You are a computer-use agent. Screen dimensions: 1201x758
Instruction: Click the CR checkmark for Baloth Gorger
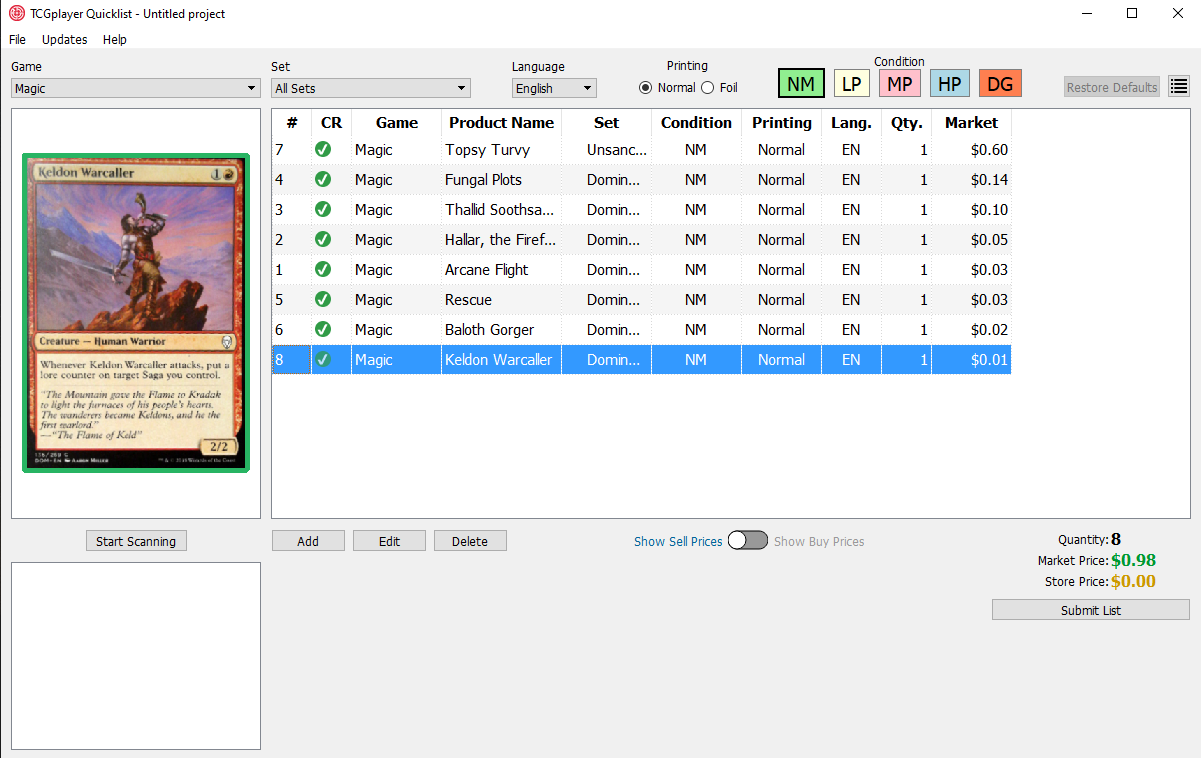[x=323, y=330]
